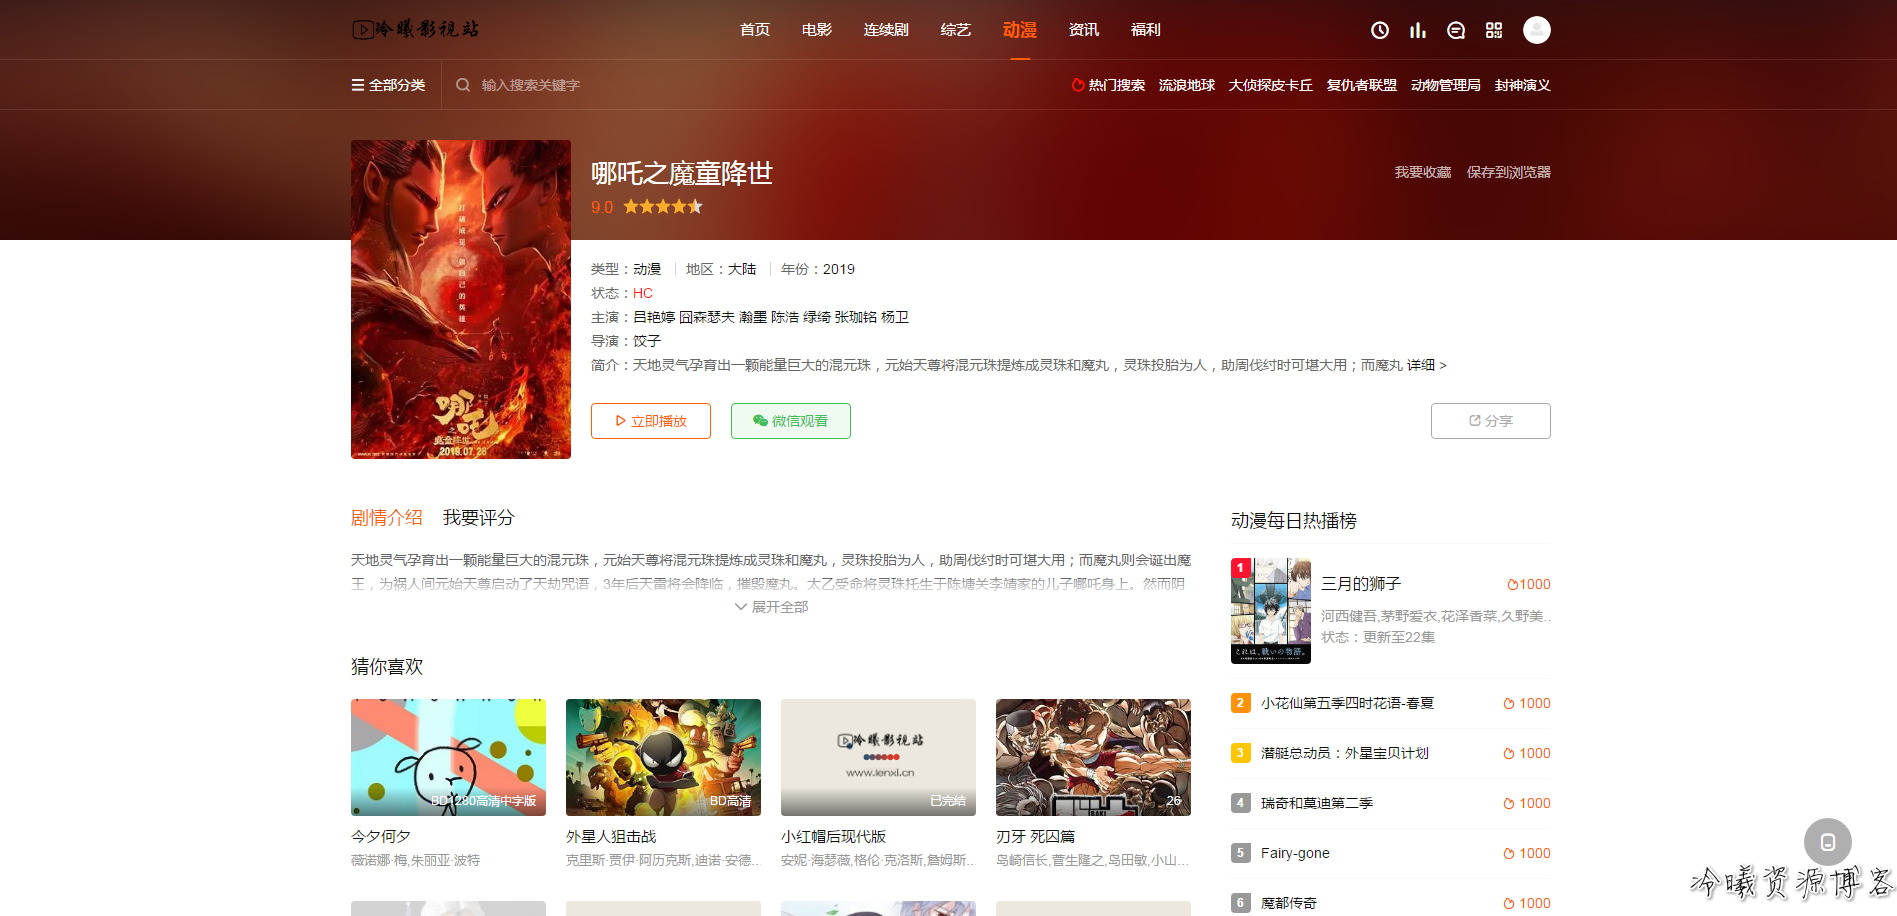This screenshot has width=1897, height=916.
Task: Switch to 我要评分 tab
Action: point(479,518)
